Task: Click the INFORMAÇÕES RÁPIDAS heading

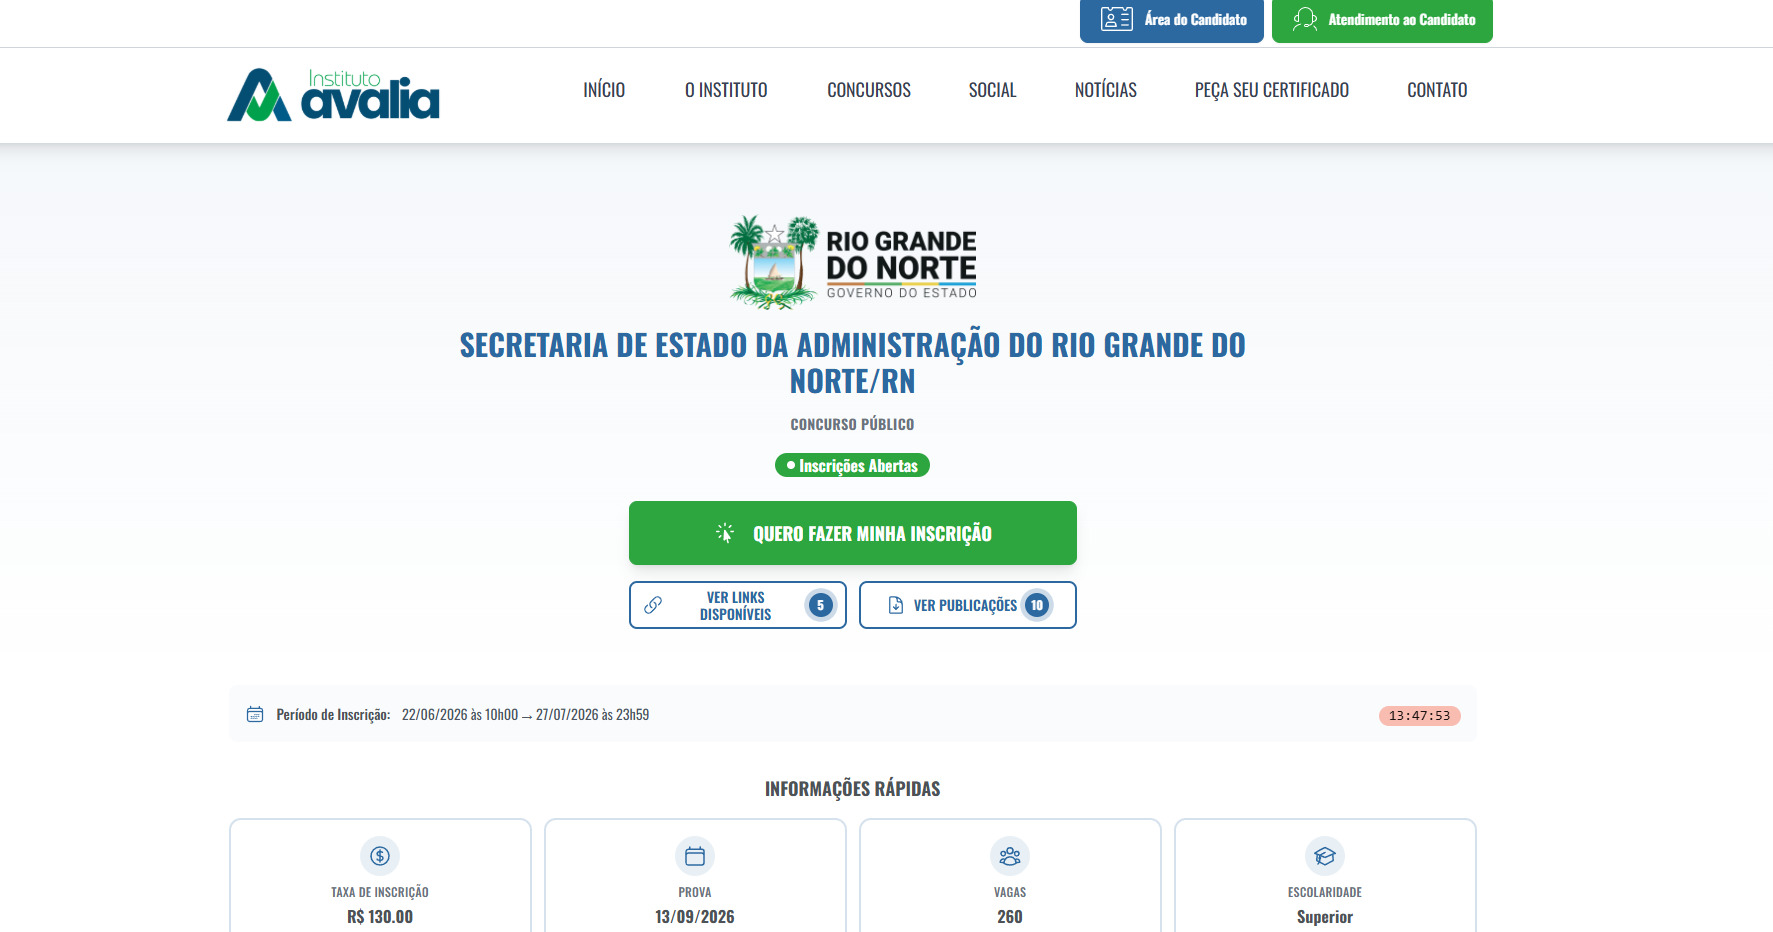Action: coord(852,789)
